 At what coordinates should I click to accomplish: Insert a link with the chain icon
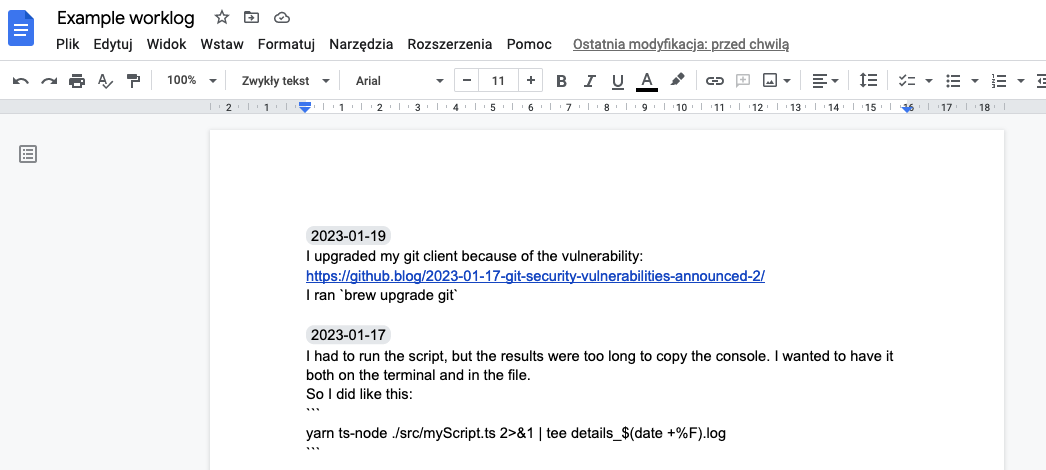(714, 81)
